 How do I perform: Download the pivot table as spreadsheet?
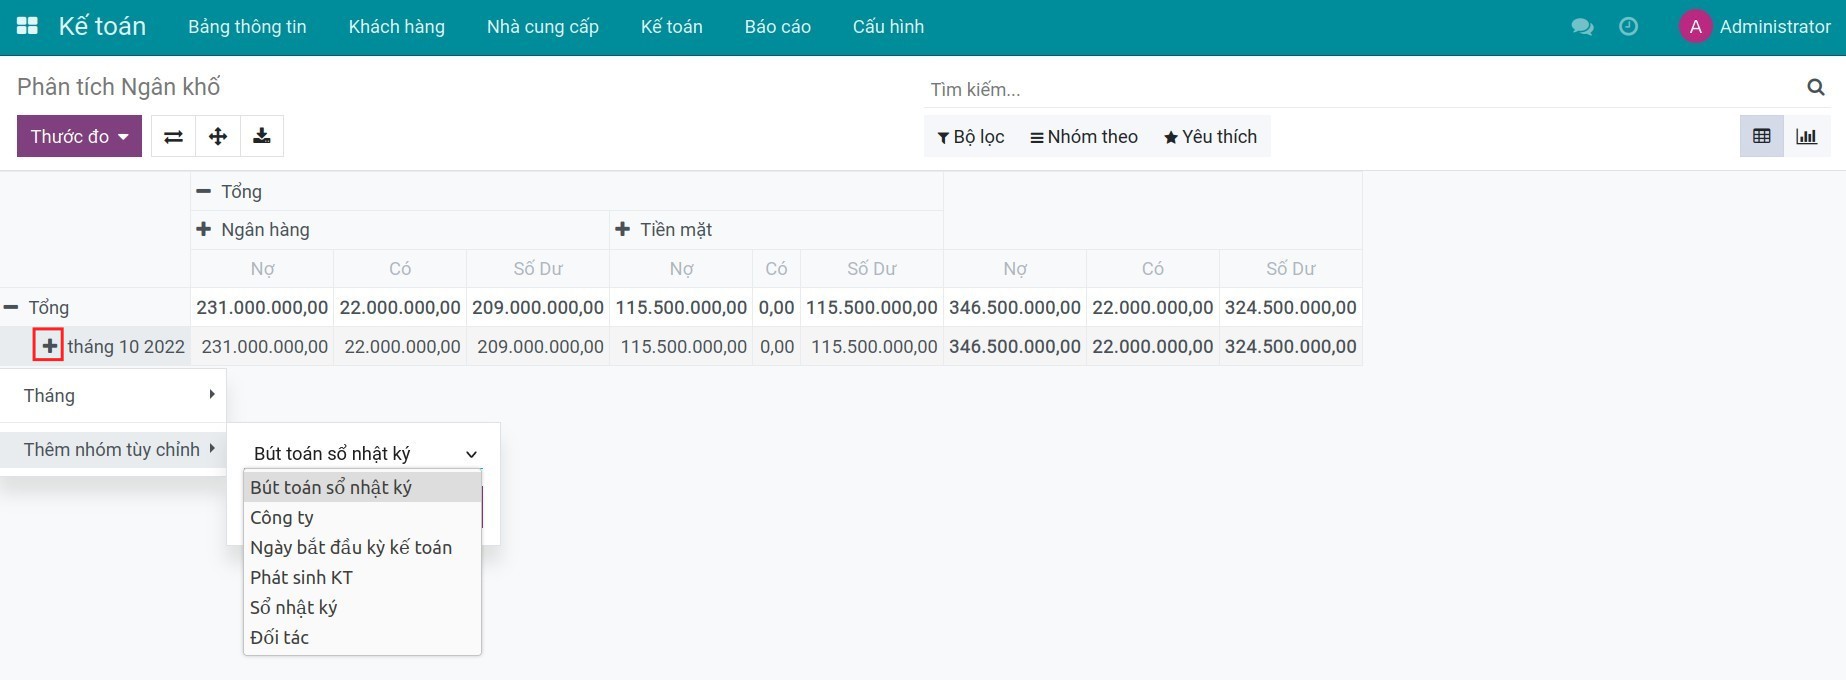261,136
